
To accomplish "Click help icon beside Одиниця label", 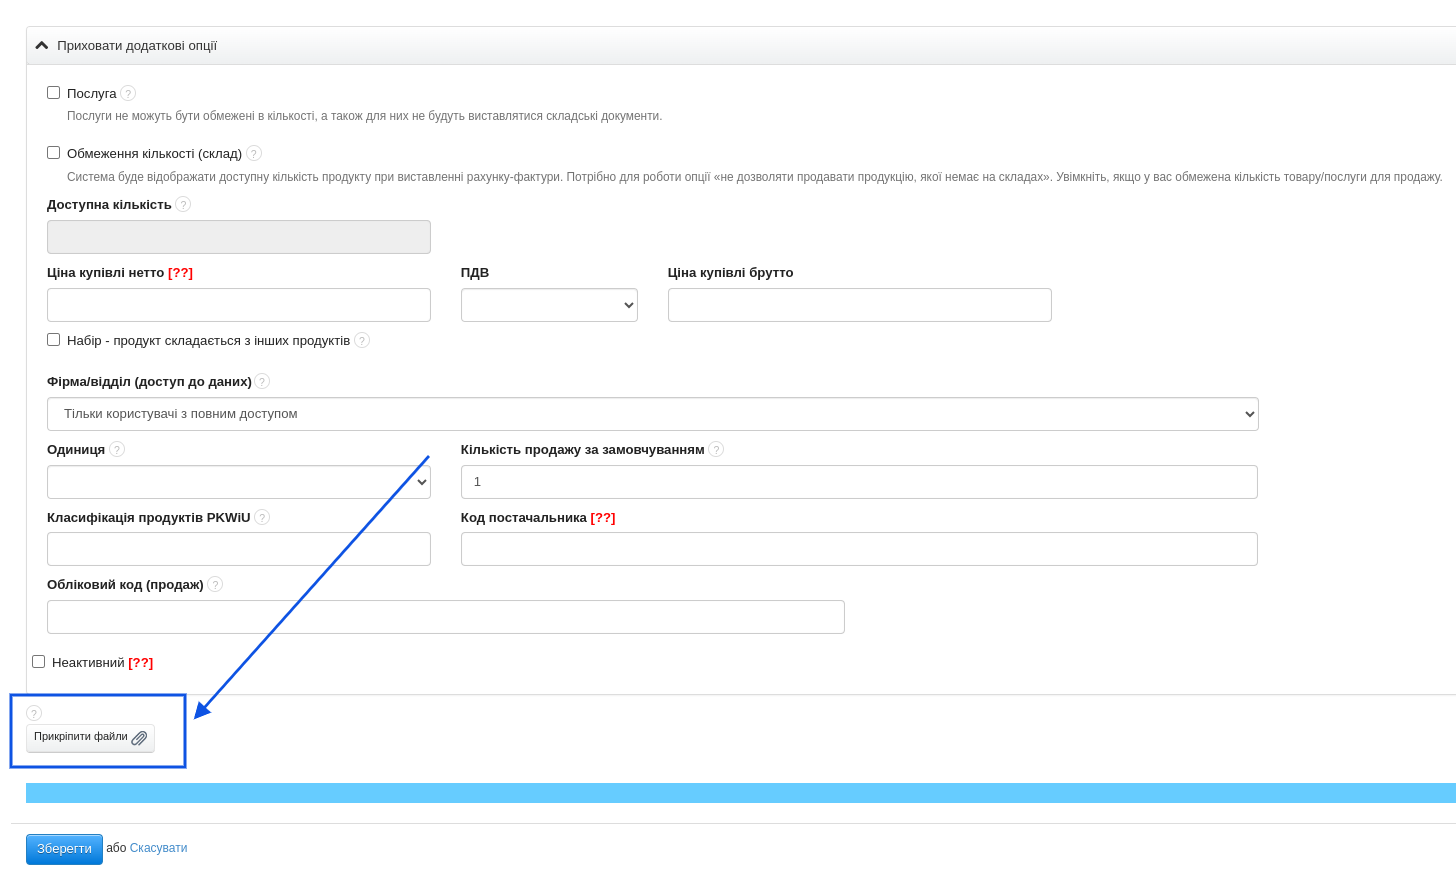I will click(117, 449).
